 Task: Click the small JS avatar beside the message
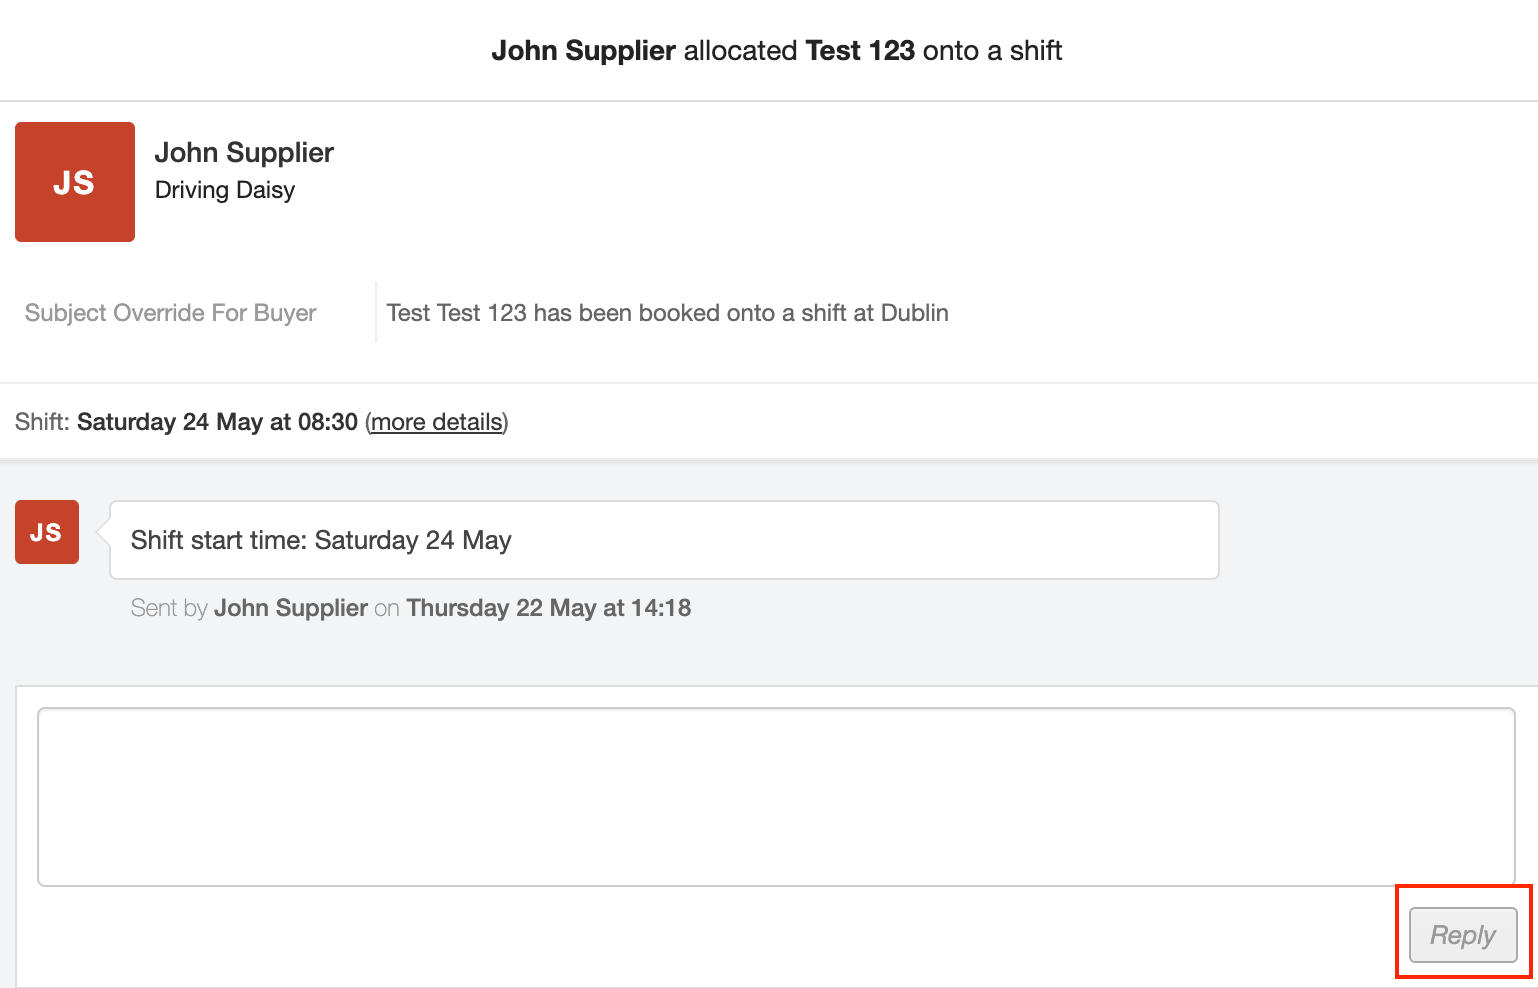pyautogui.click(x=47, y=532)
